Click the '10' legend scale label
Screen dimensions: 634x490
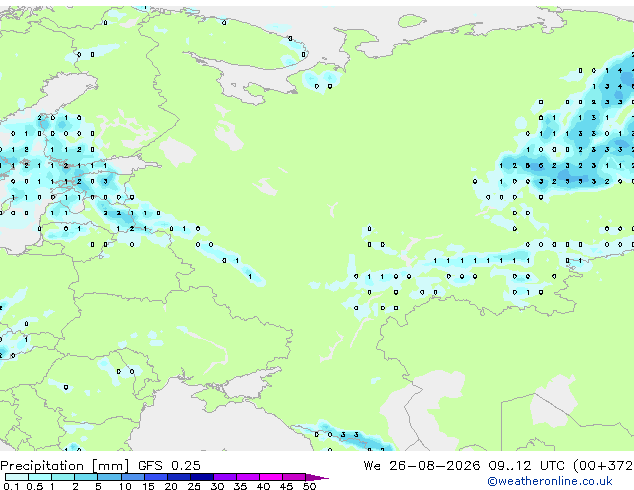[125, 486]
